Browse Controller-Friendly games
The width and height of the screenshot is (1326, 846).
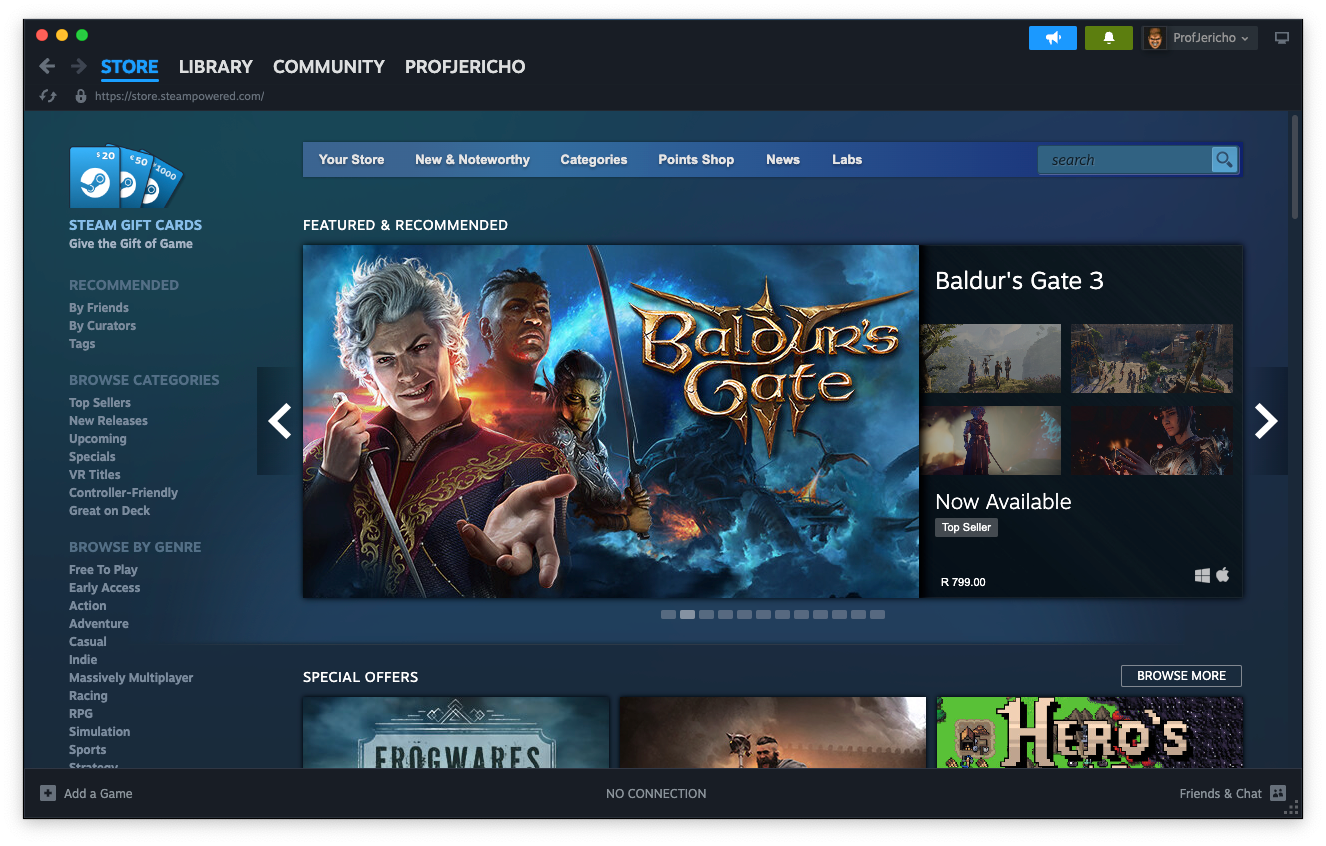(x=123, y=493)
